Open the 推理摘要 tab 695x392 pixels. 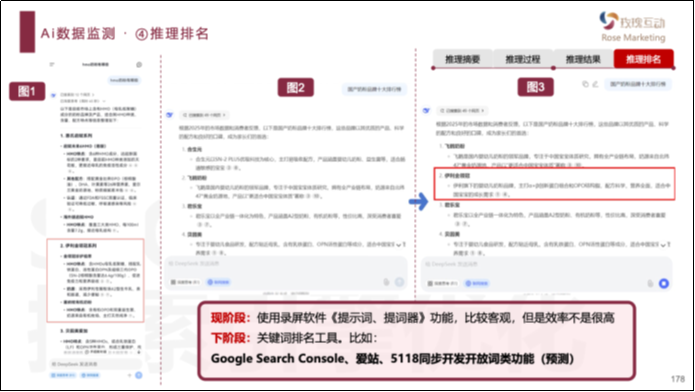click(462, 59)
